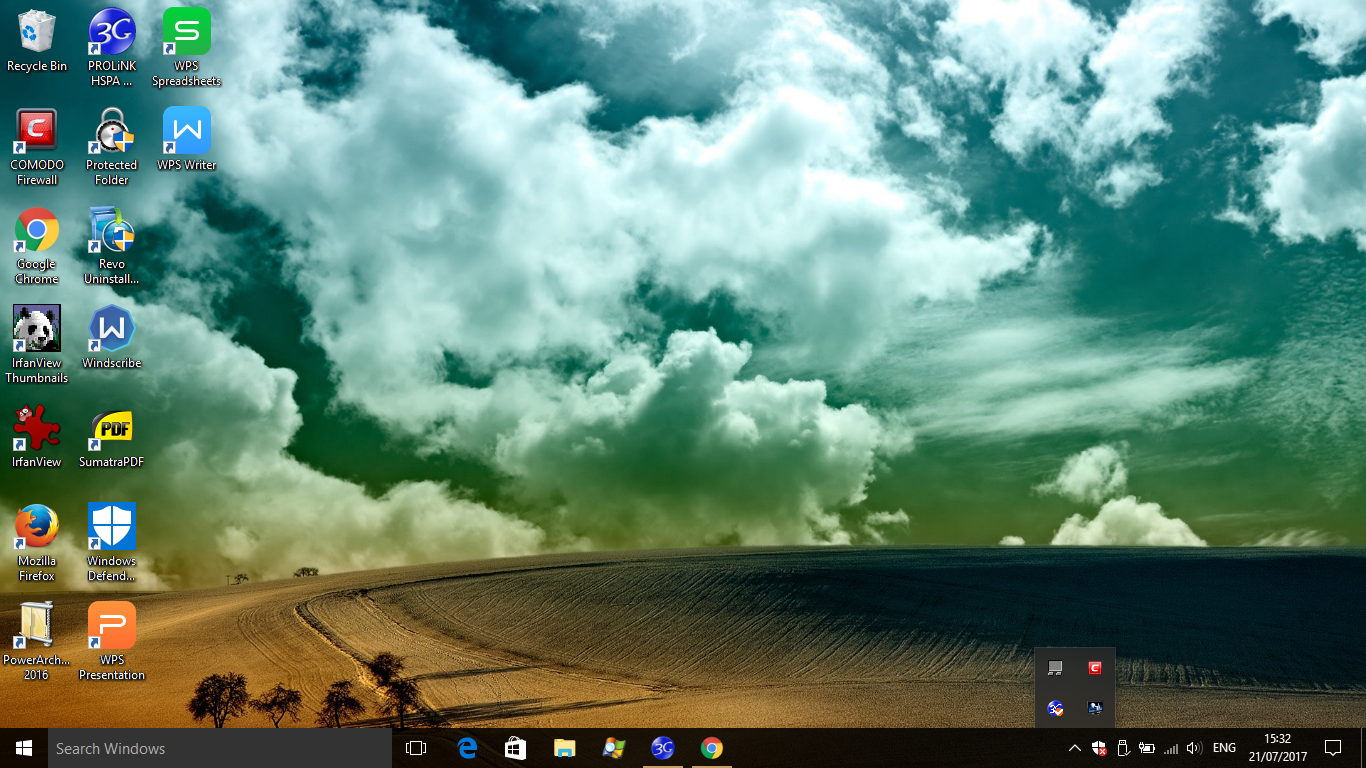Open the Action Center notifications
This screenshot has width=1366, height=768.
(x=1332, y=748)
